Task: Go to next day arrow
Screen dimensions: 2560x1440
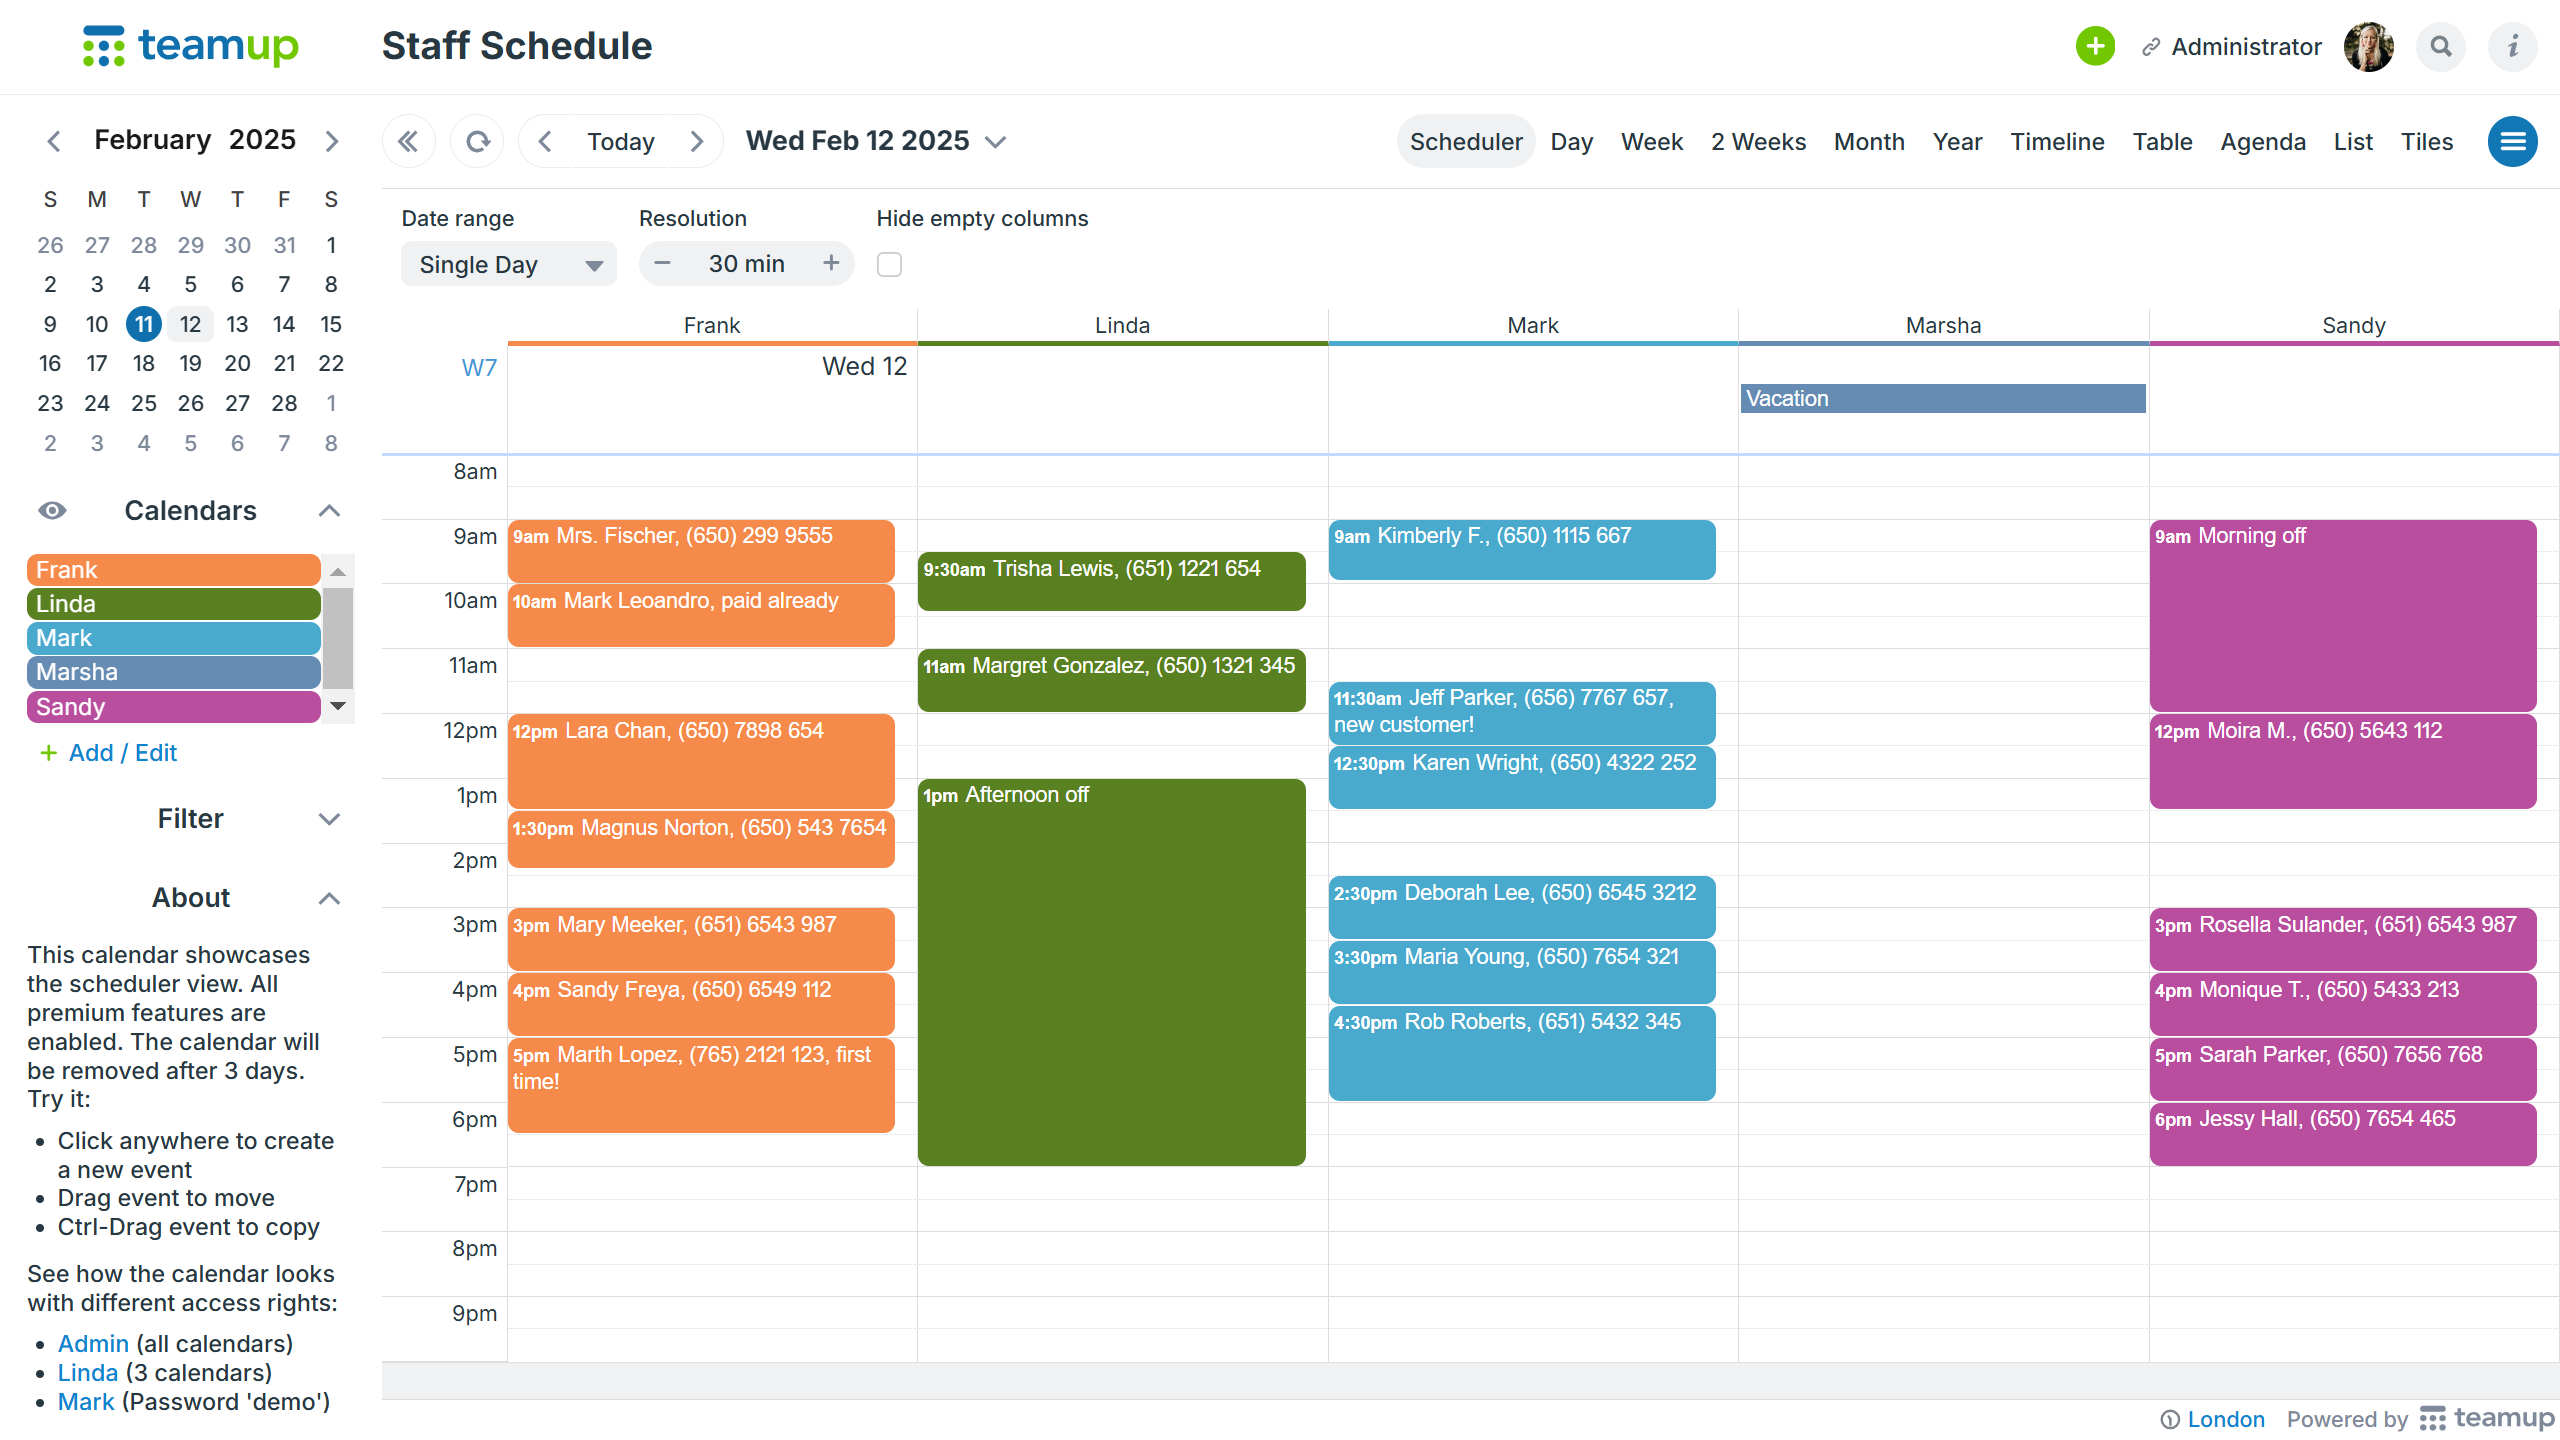Action: (x=697, y=141)
